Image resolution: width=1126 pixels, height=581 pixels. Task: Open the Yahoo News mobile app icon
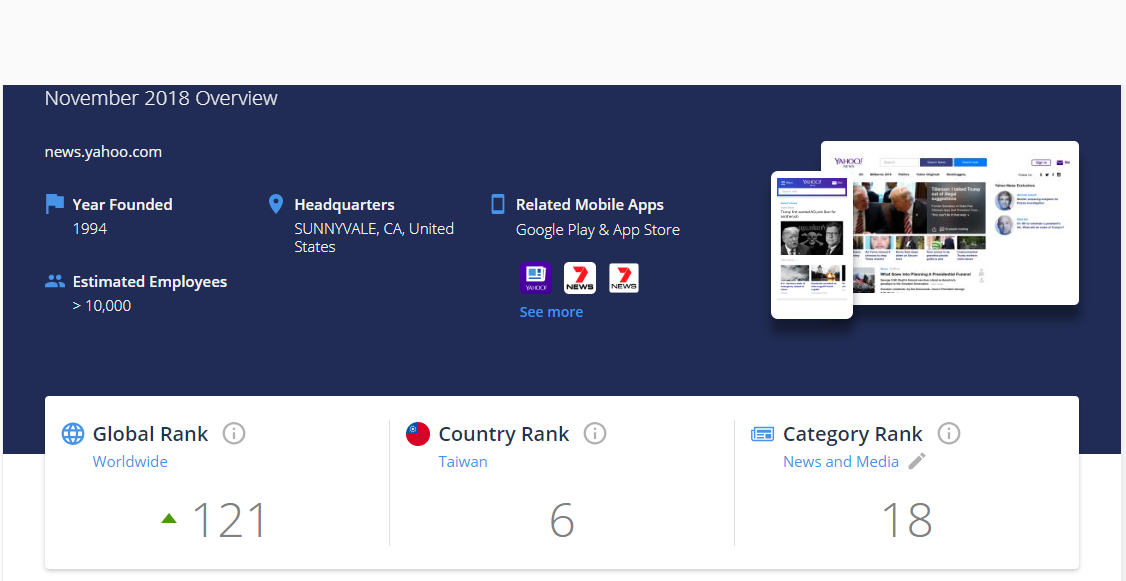point(536,278)
